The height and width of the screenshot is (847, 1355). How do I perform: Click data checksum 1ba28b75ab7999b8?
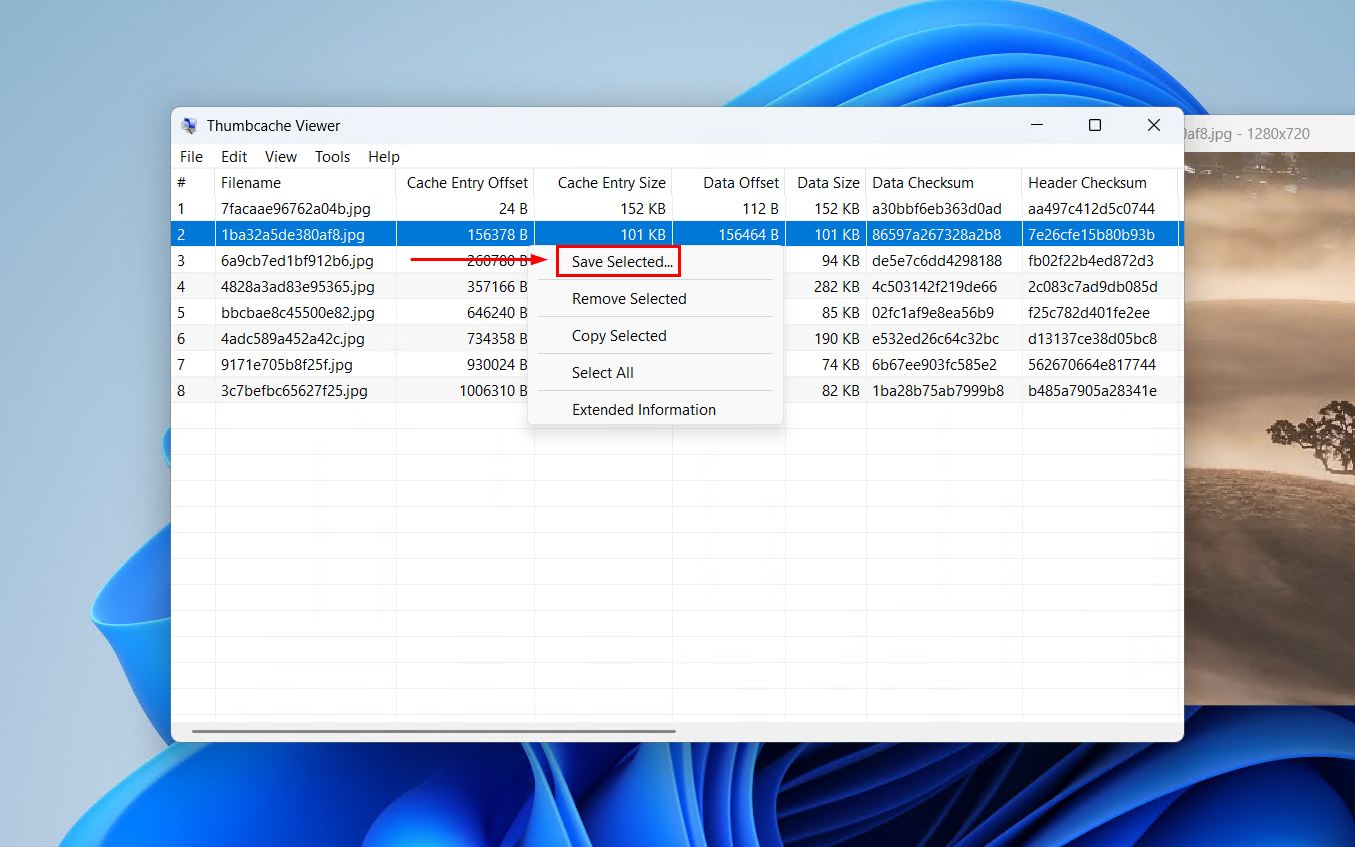click(938, 391)
